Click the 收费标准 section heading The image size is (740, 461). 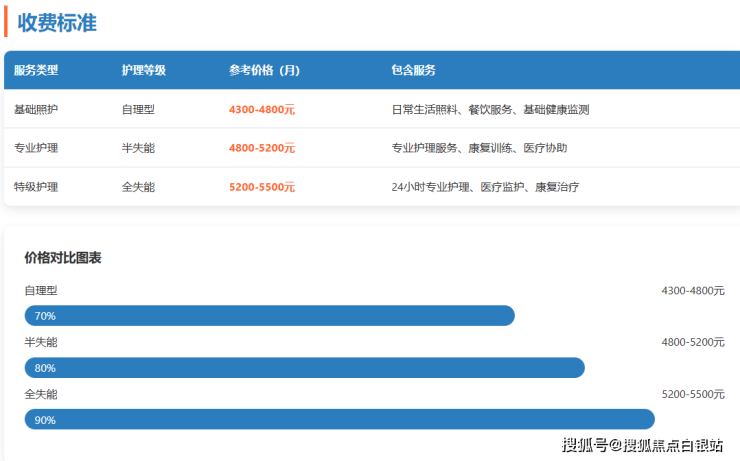[57, 22]
